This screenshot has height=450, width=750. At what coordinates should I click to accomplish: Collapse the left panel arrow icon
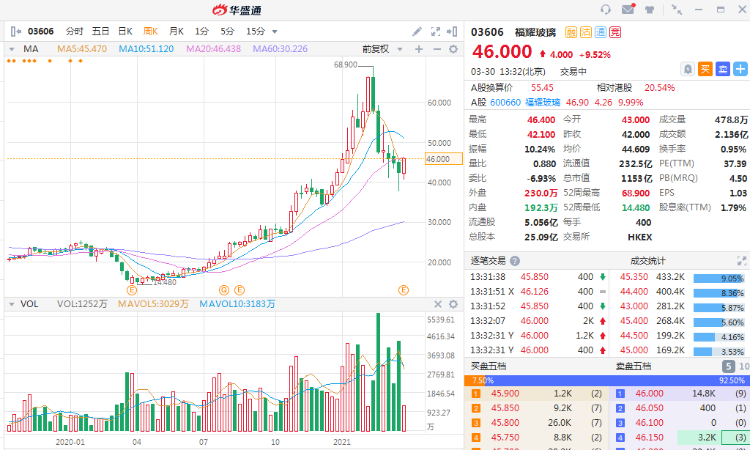pyautogui.click(x=15, y=32)
